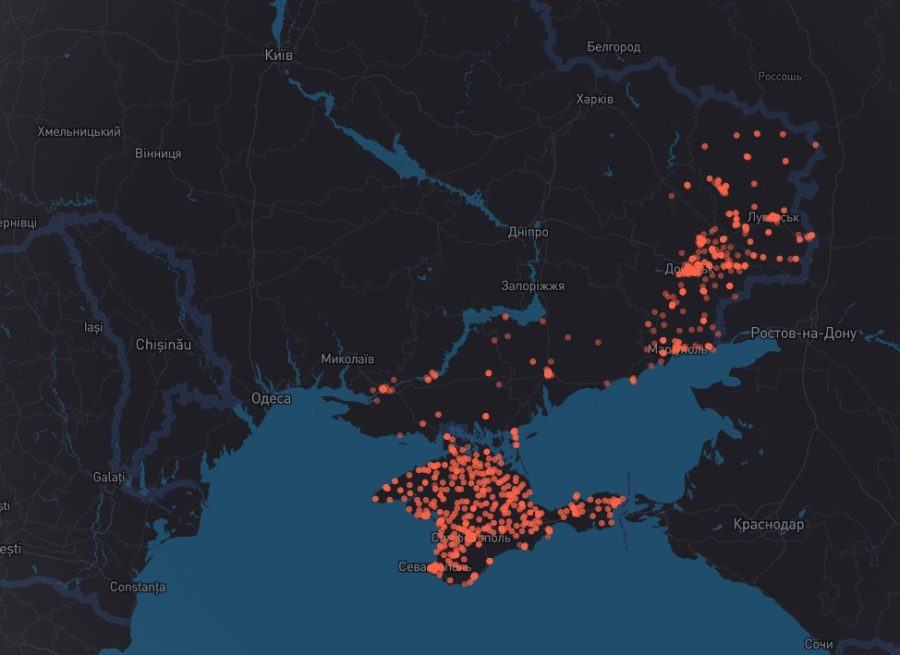Select the Севастополь label in Crimea
Screen dimensions: 900x655
click(x=434, y=568)
